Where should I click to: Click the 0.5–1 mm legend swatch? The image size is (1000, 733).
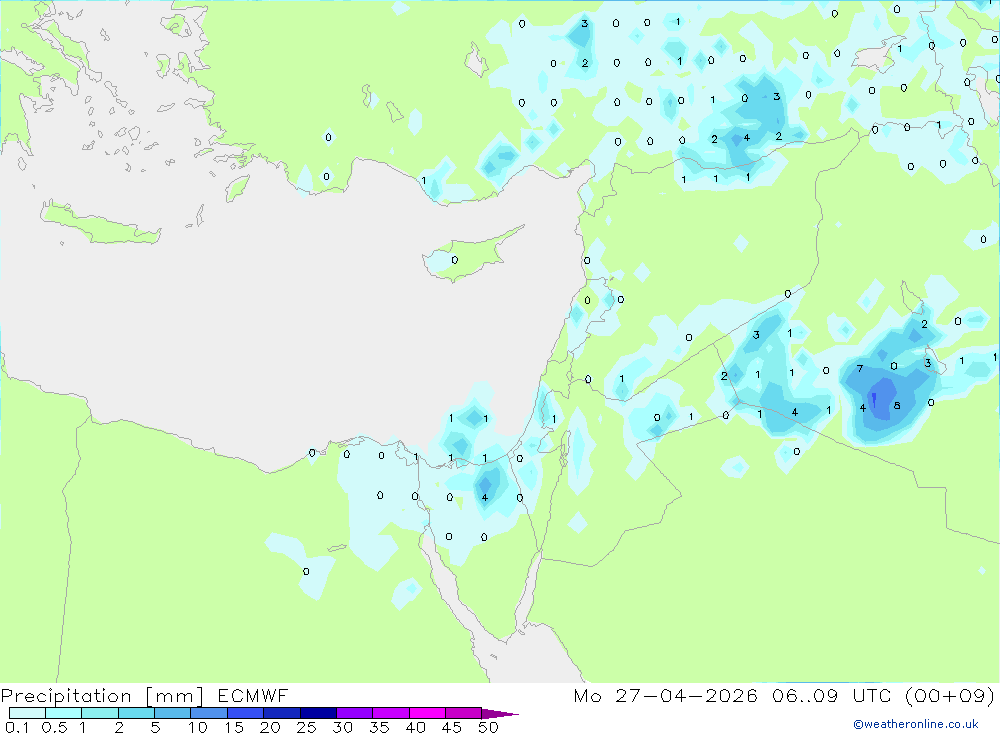64,713
